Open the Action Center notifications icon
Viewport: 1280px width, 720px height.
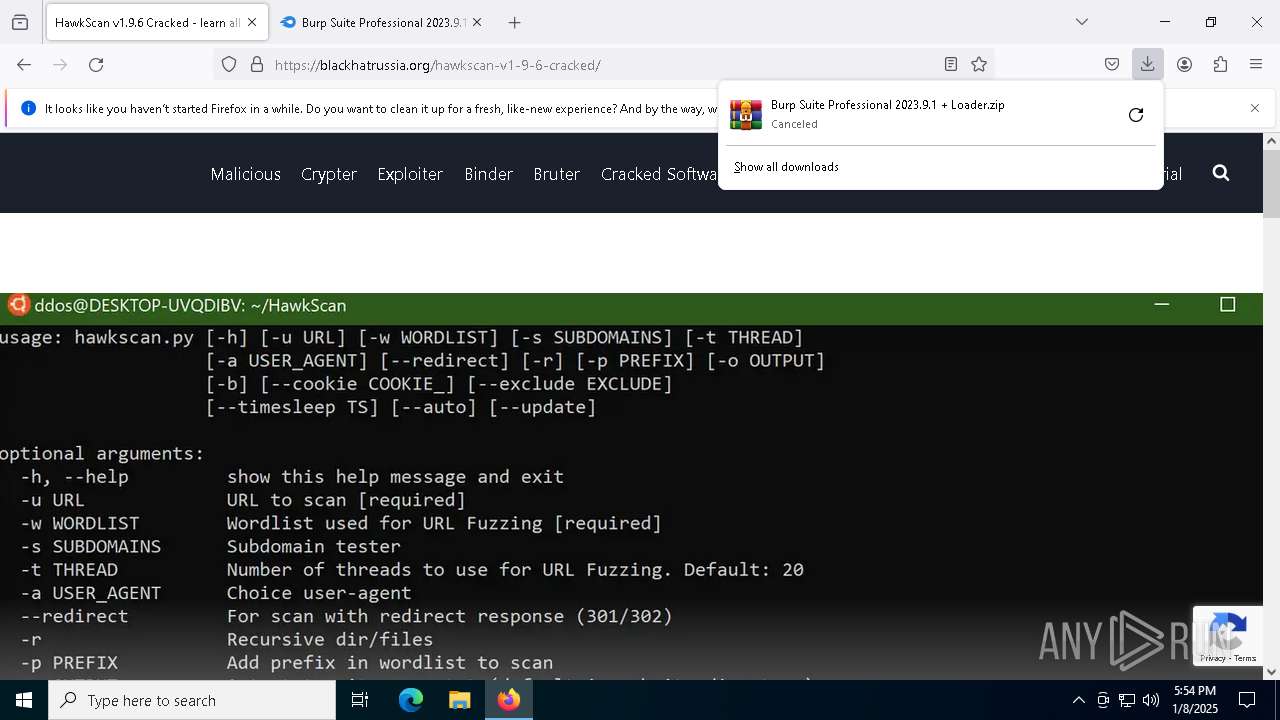click(x=1247, y=700)
